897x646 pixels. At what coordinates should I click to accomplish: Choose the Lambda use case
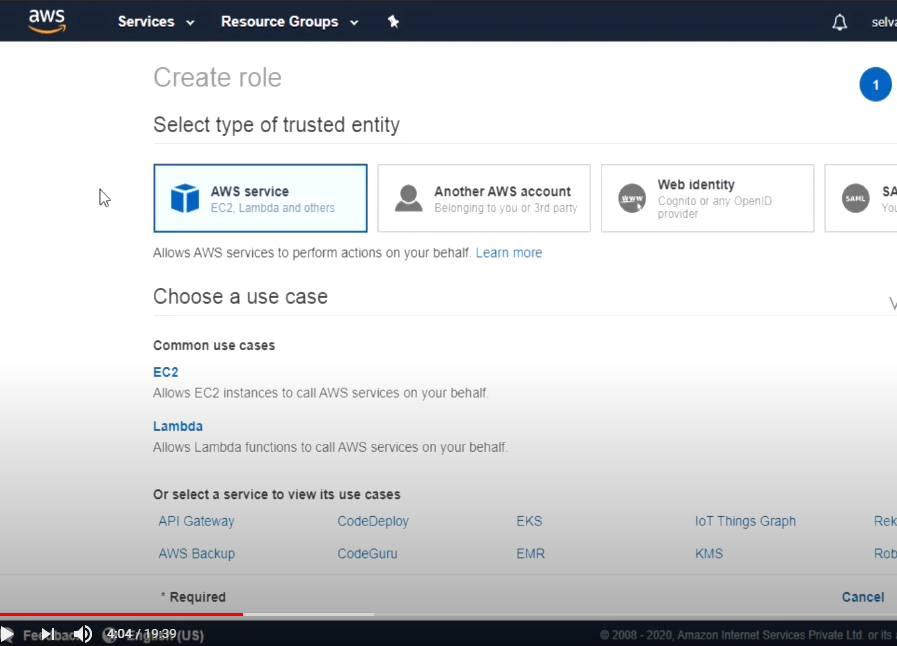[178, 426]
